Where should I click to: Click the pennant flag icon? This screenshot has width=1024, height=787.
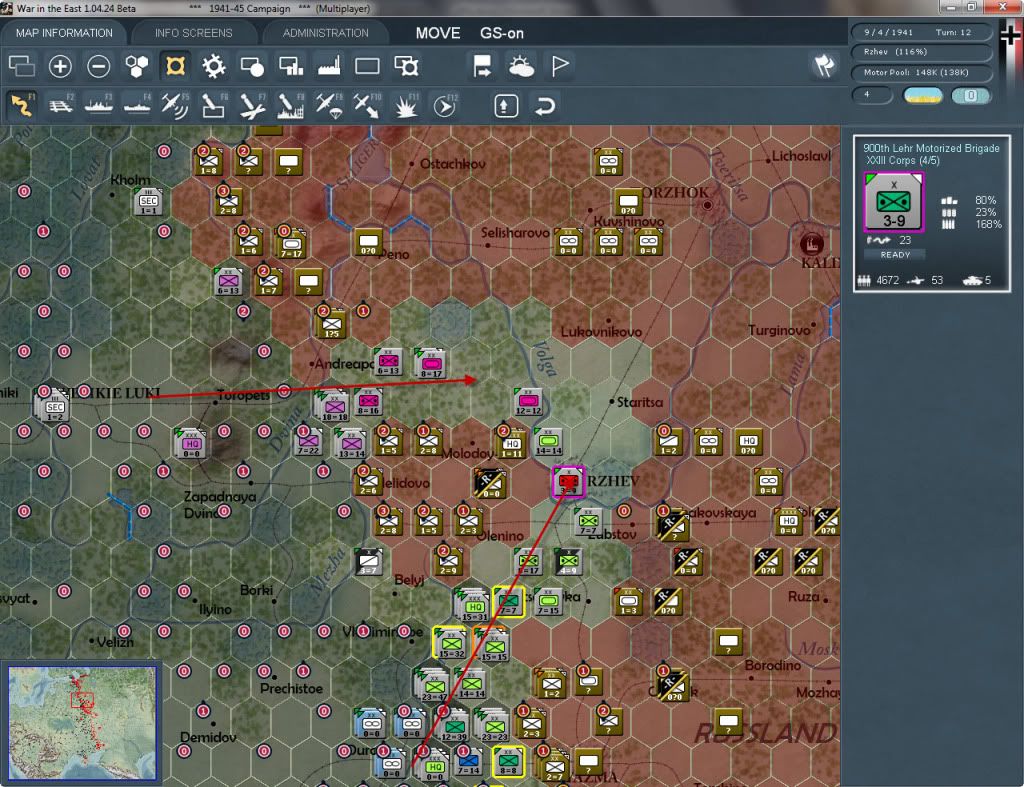tap(560, 66)
